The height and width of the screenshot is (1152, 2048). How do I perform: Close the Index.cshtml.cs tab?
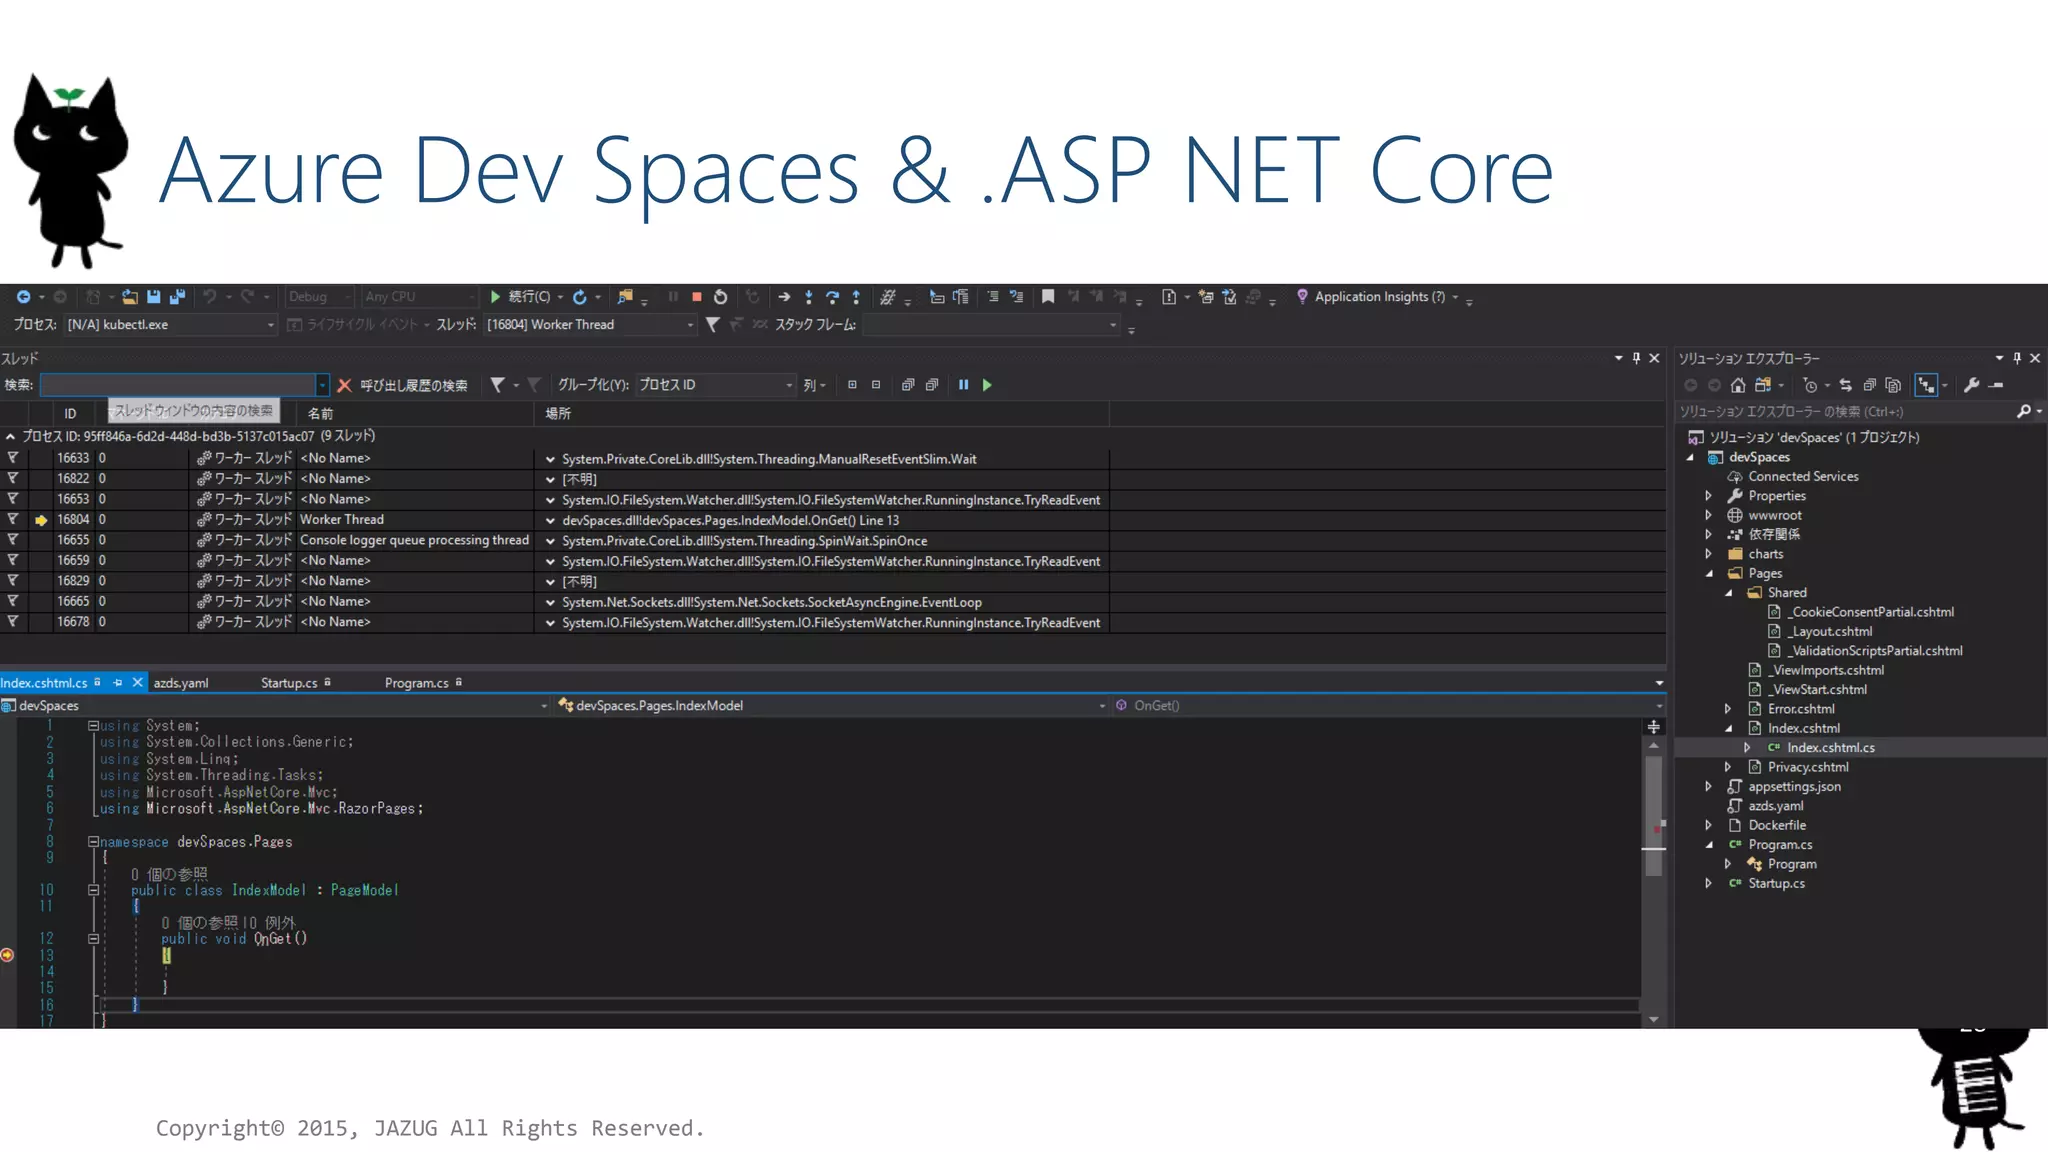(x=138, y=683)
